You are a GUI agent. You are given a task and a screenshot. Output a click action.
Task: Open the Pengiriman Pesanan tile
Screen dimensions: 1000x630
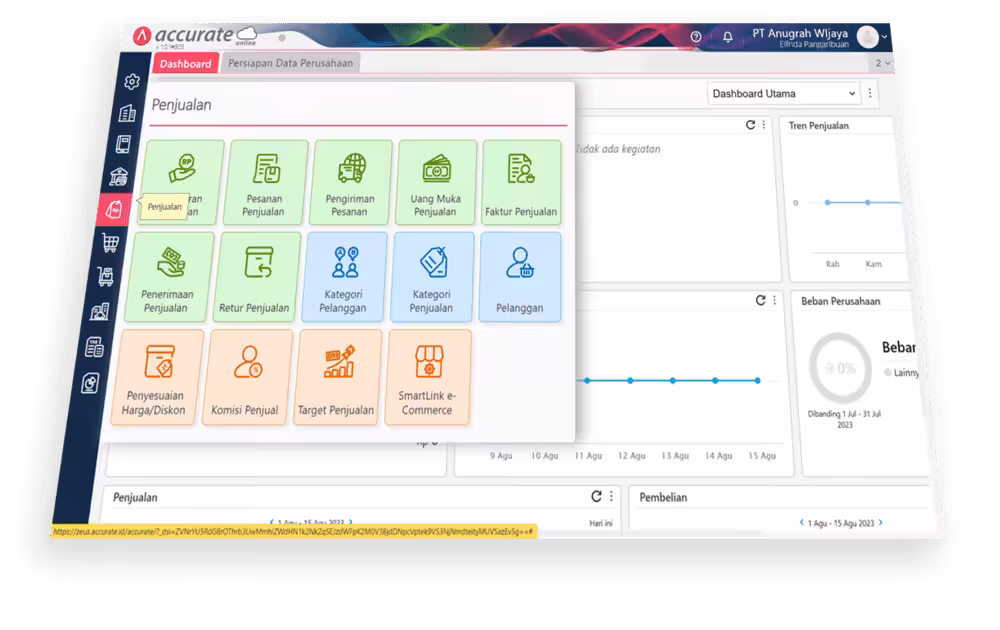(351, 182)
